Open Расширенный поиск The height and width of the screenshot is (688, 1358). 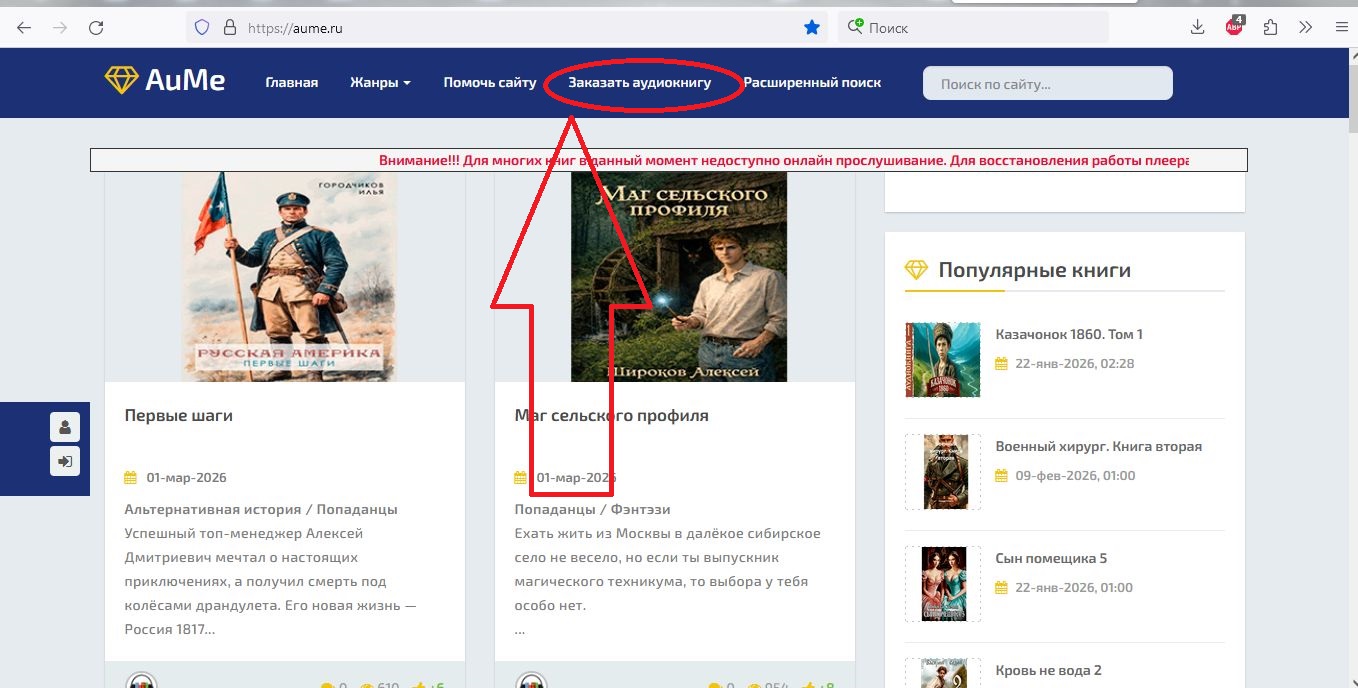pos(812,83)
